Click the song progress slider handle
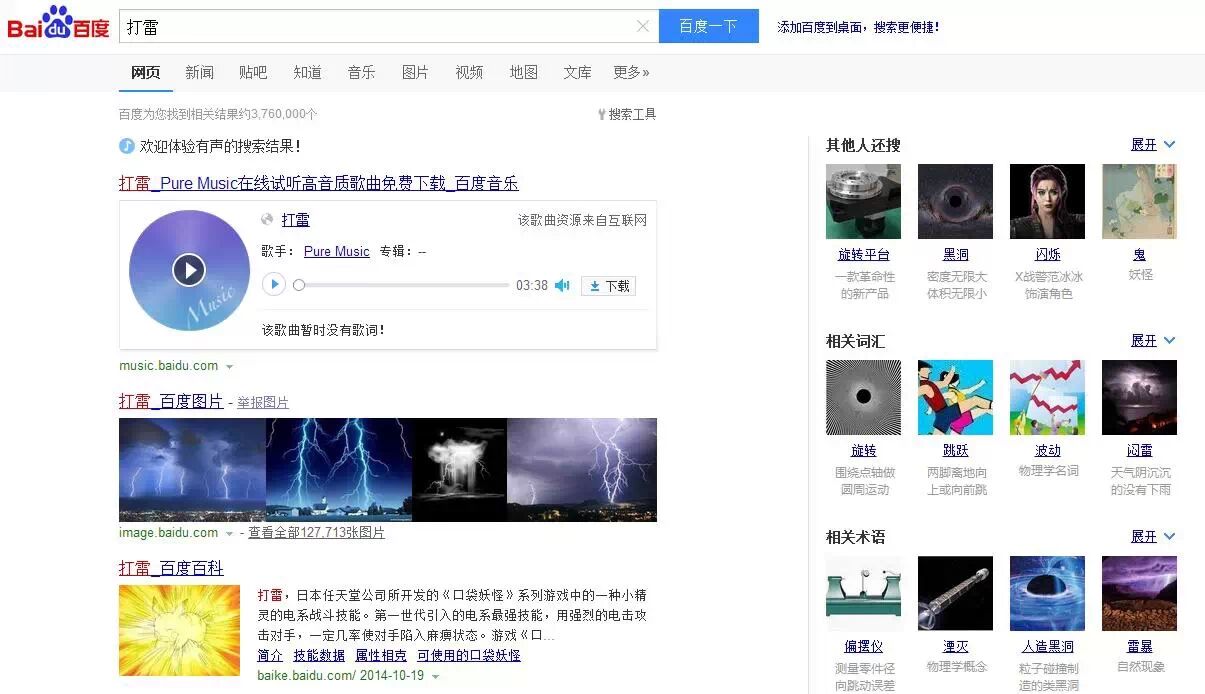1205x694 pixels. [298, 285]
